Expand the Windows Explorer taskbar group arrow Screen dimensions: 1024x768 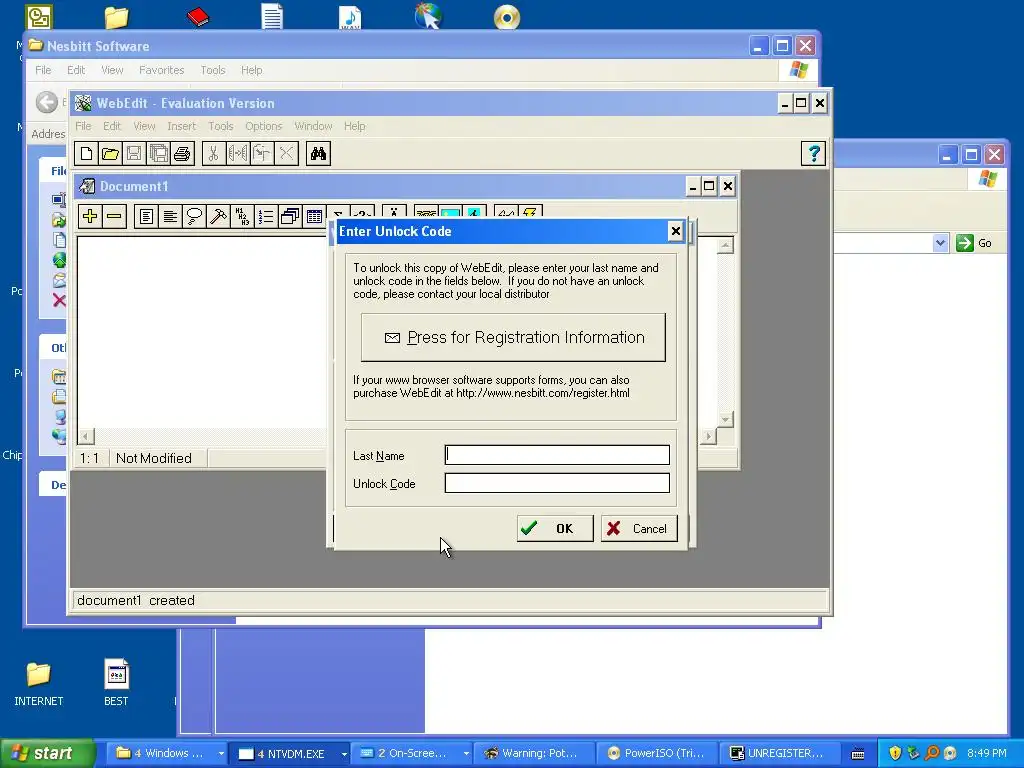(x=221, y=754)
